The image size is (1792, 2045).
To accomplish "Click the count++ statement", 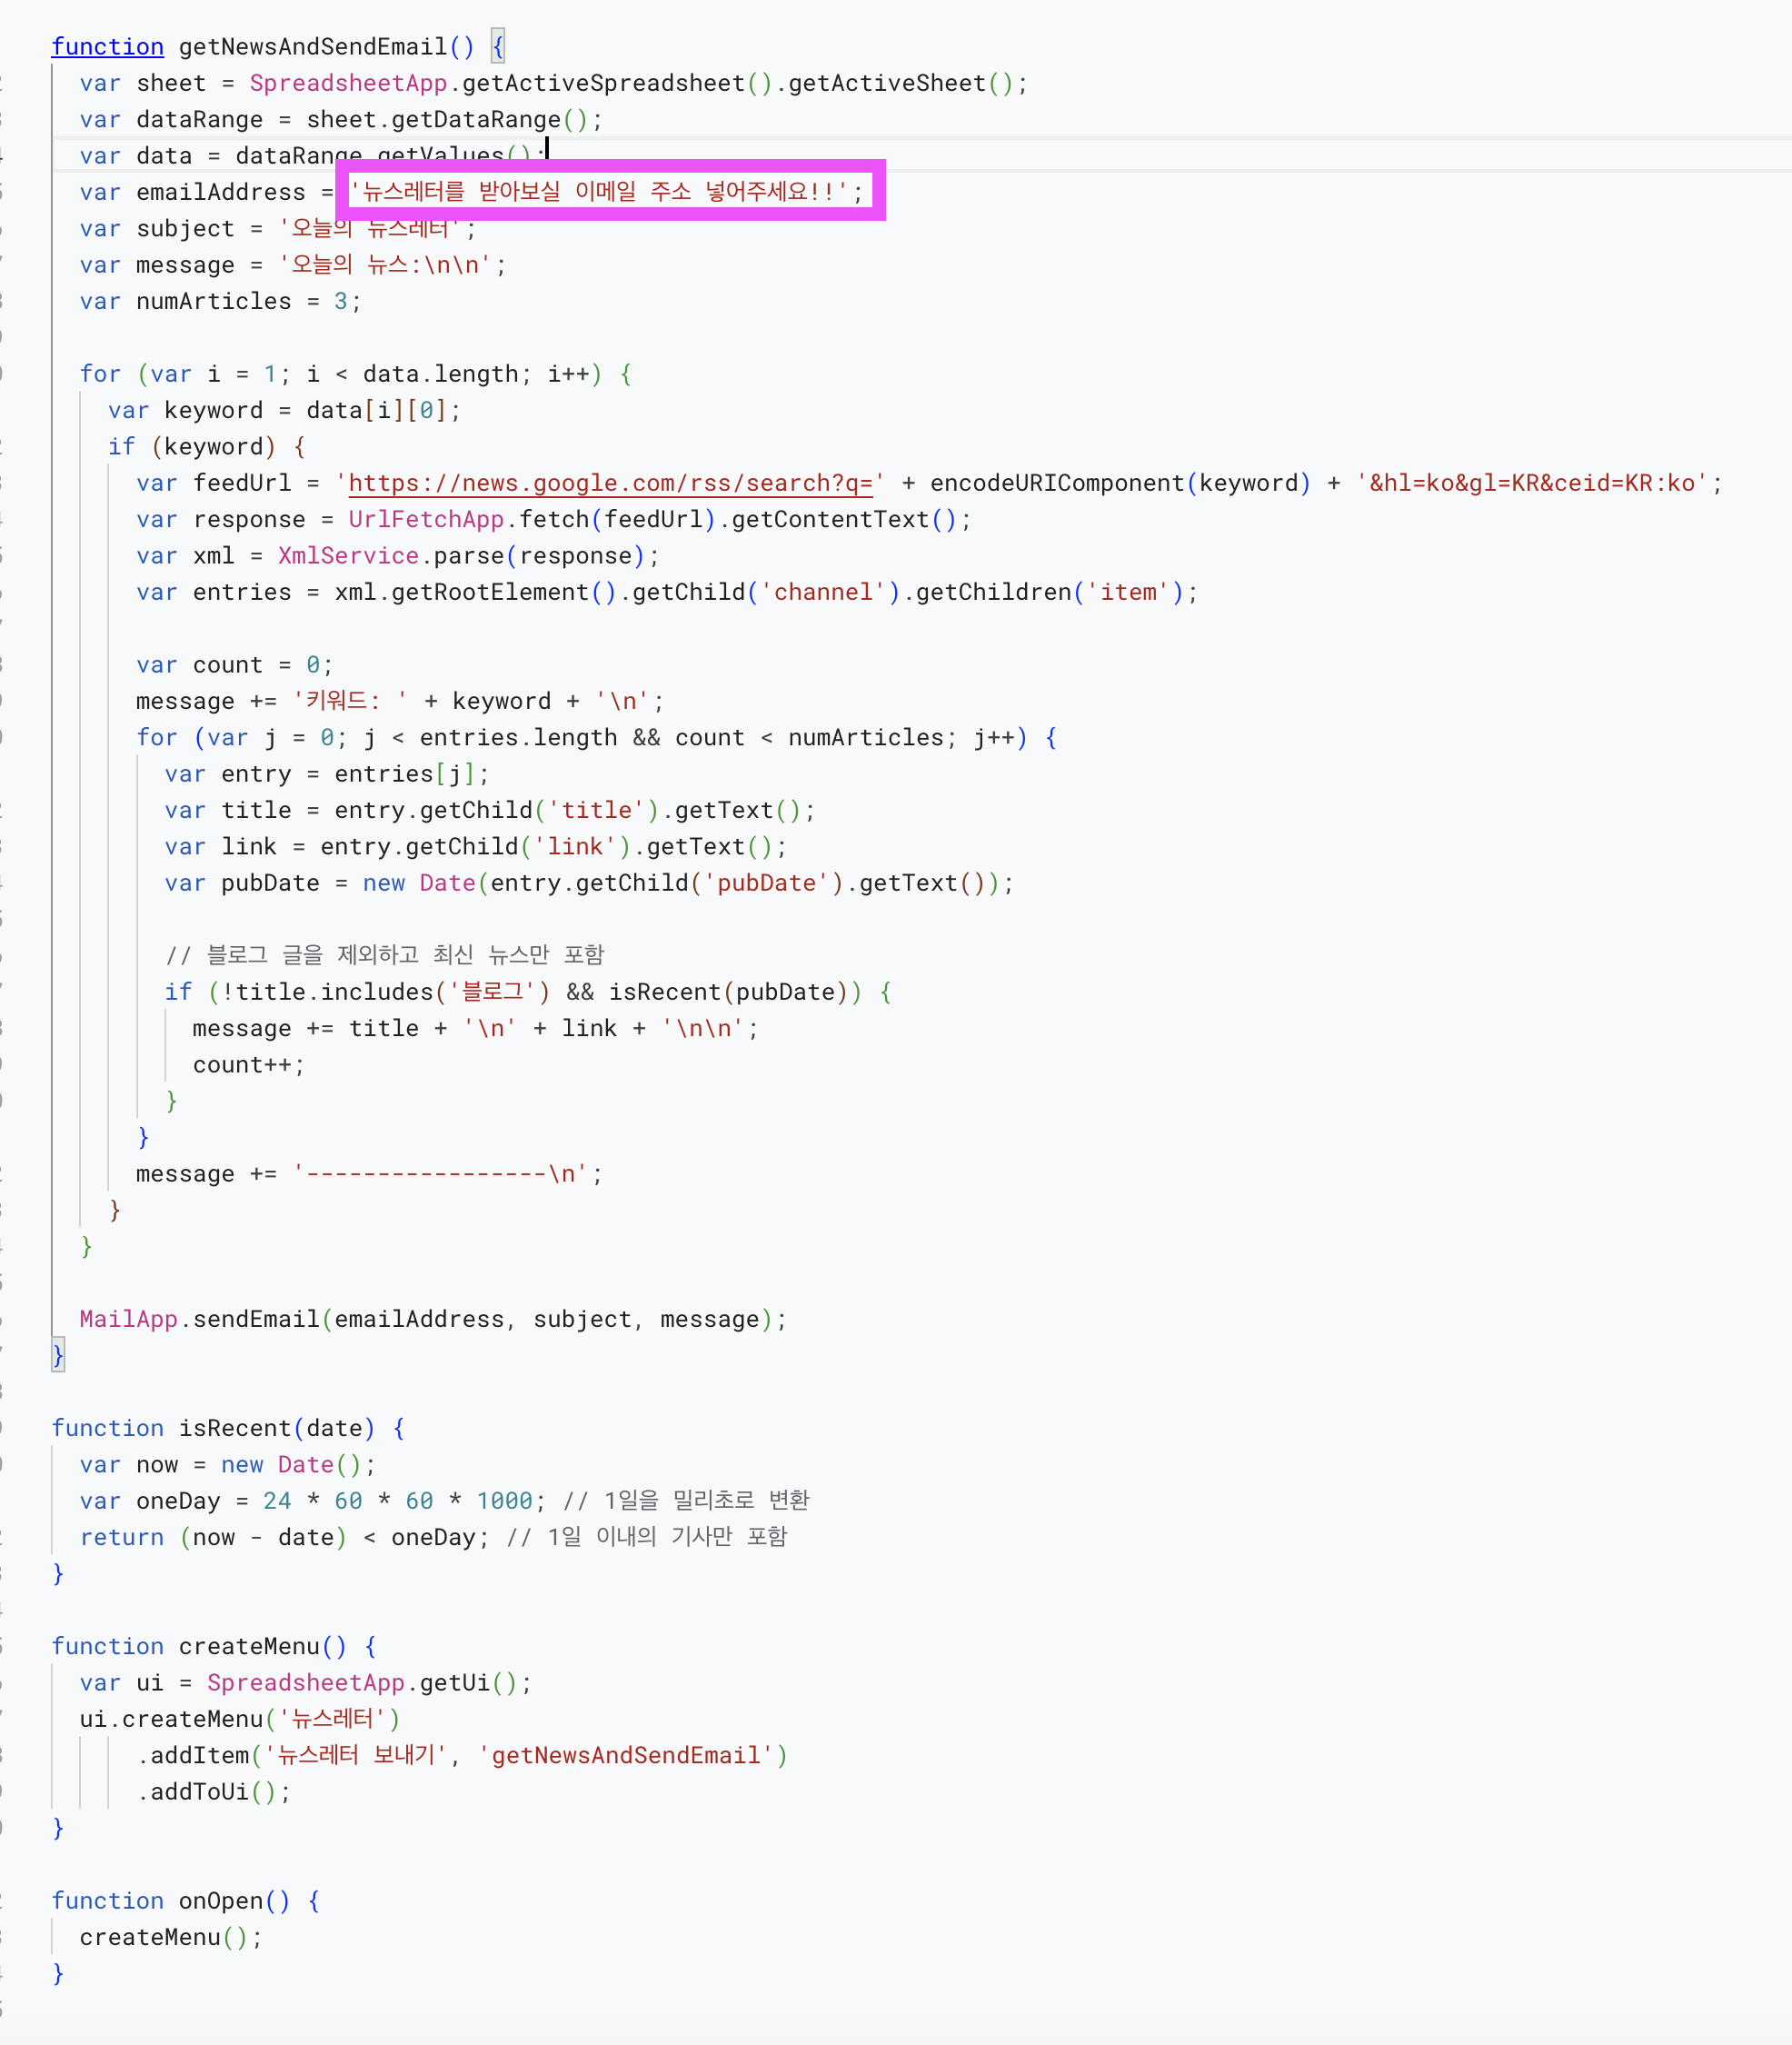I will [247, 1065].
